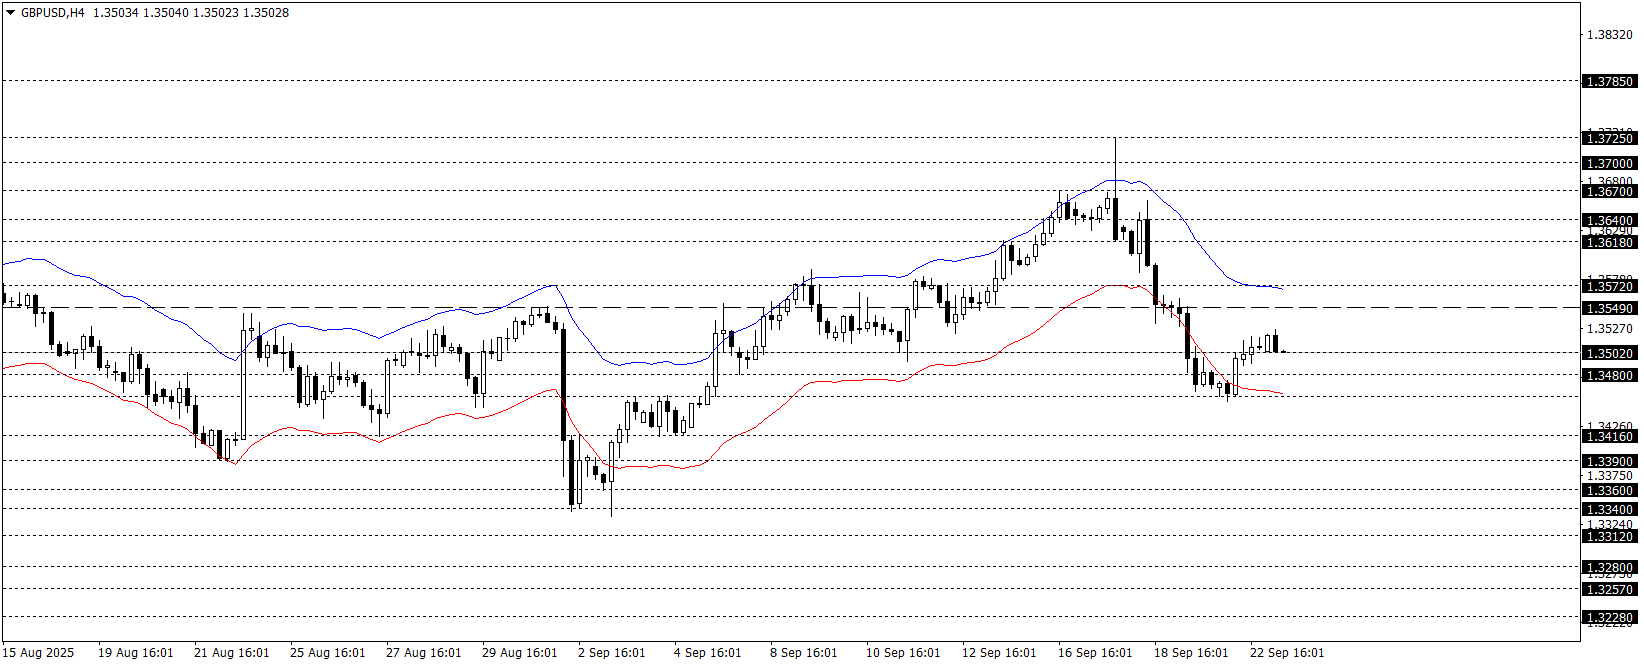Click the 1.35490 price level label
Image resolution: width=1644 pixels, height=665 pixels.
click(1610, 308)
